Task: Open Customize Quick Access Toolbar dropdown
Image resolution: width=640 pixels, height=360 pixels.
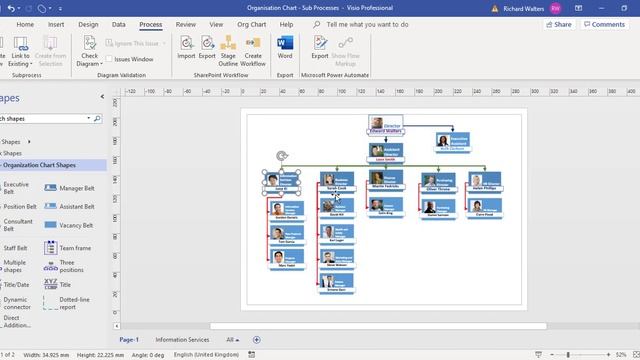Action: pyautogui.click(x=60, y=9)
